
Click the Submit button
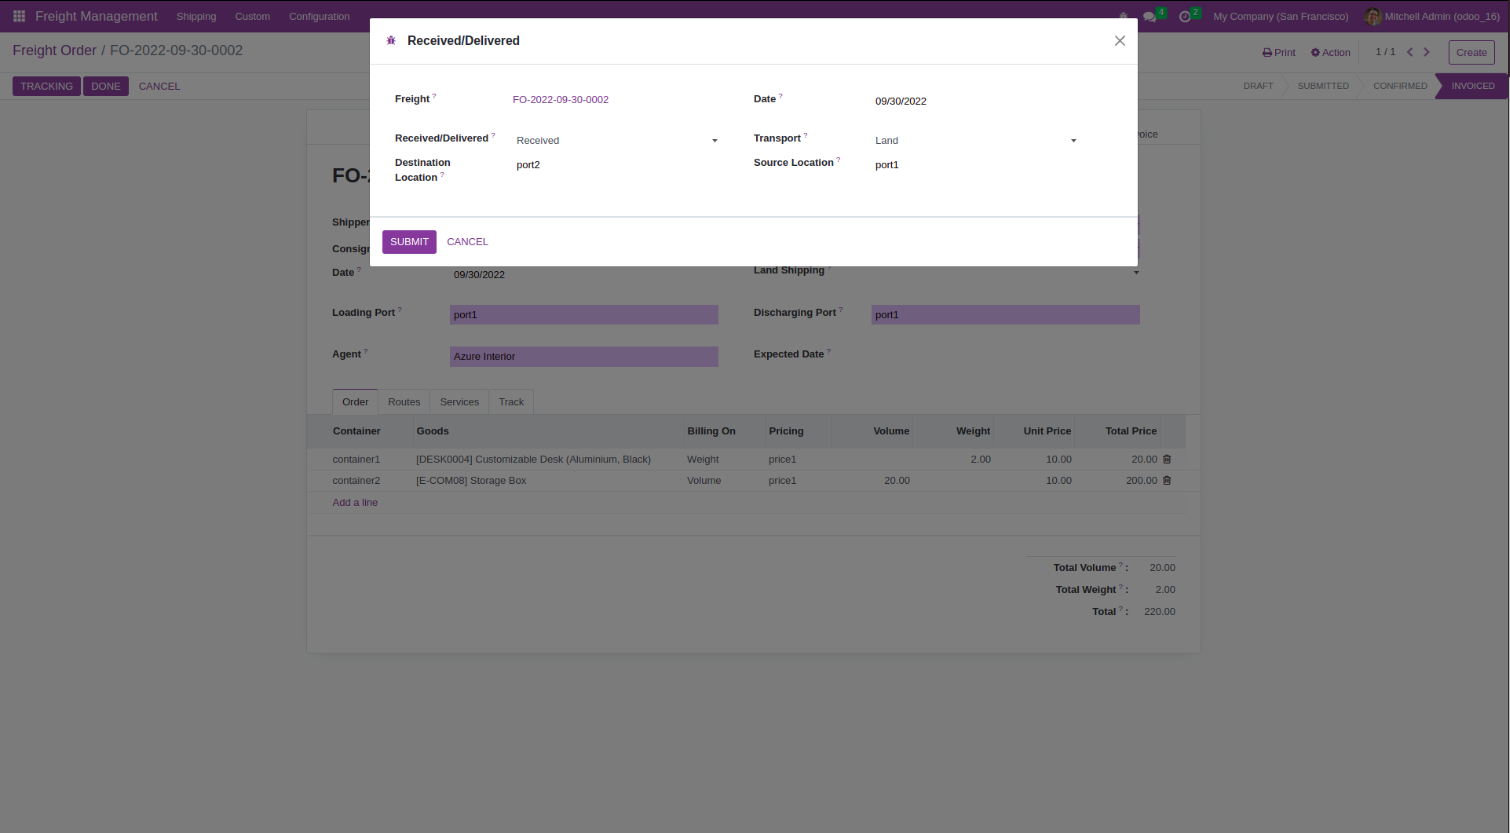pyautogui.click(x=409, y=242)
